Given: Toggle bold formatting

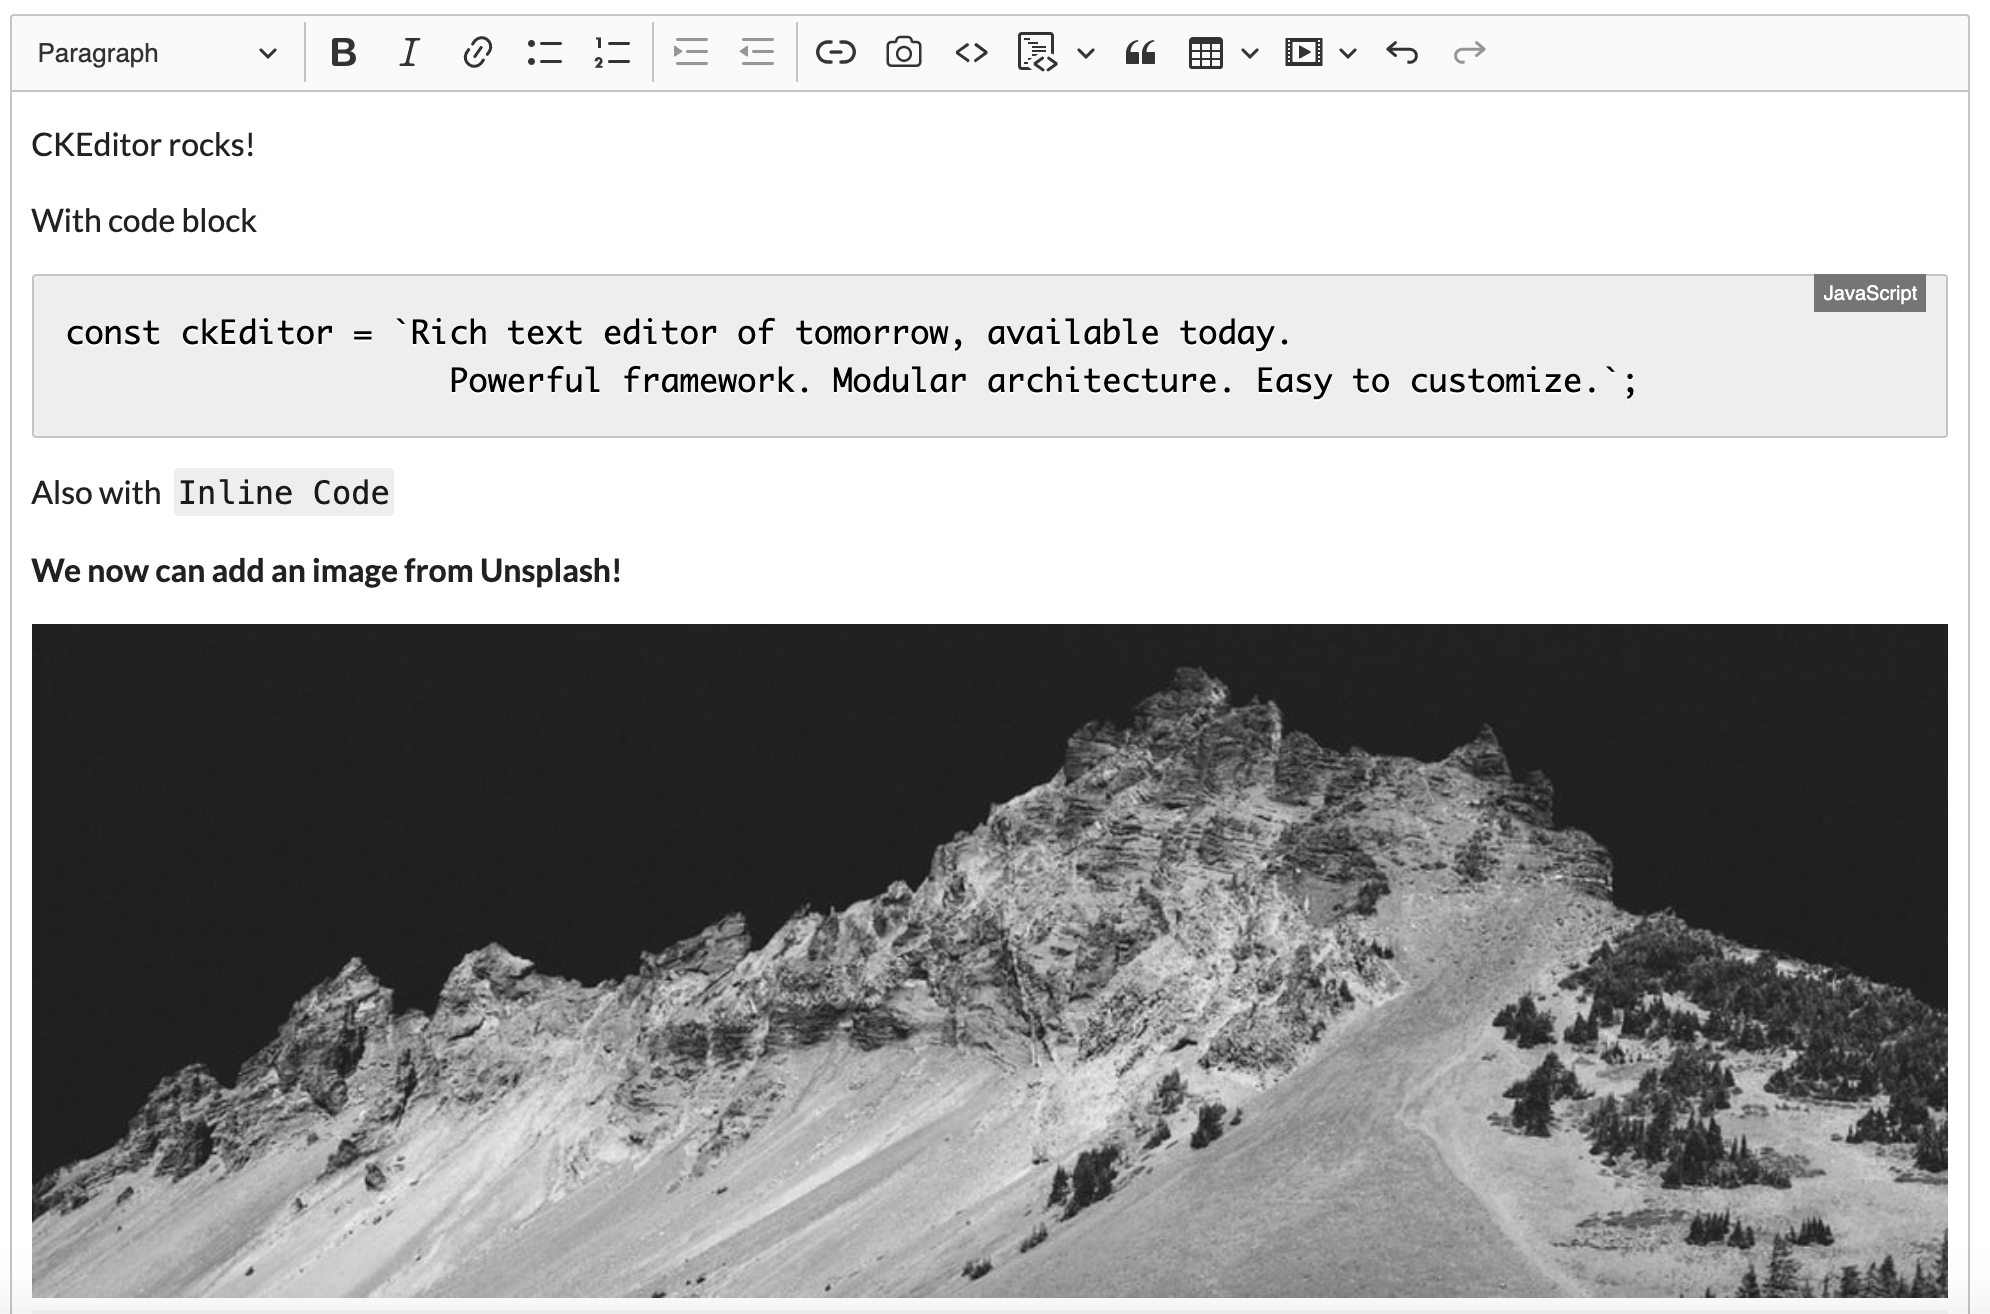Looking at the screenshot, I should pyautogui.click(x=343, y=52).
